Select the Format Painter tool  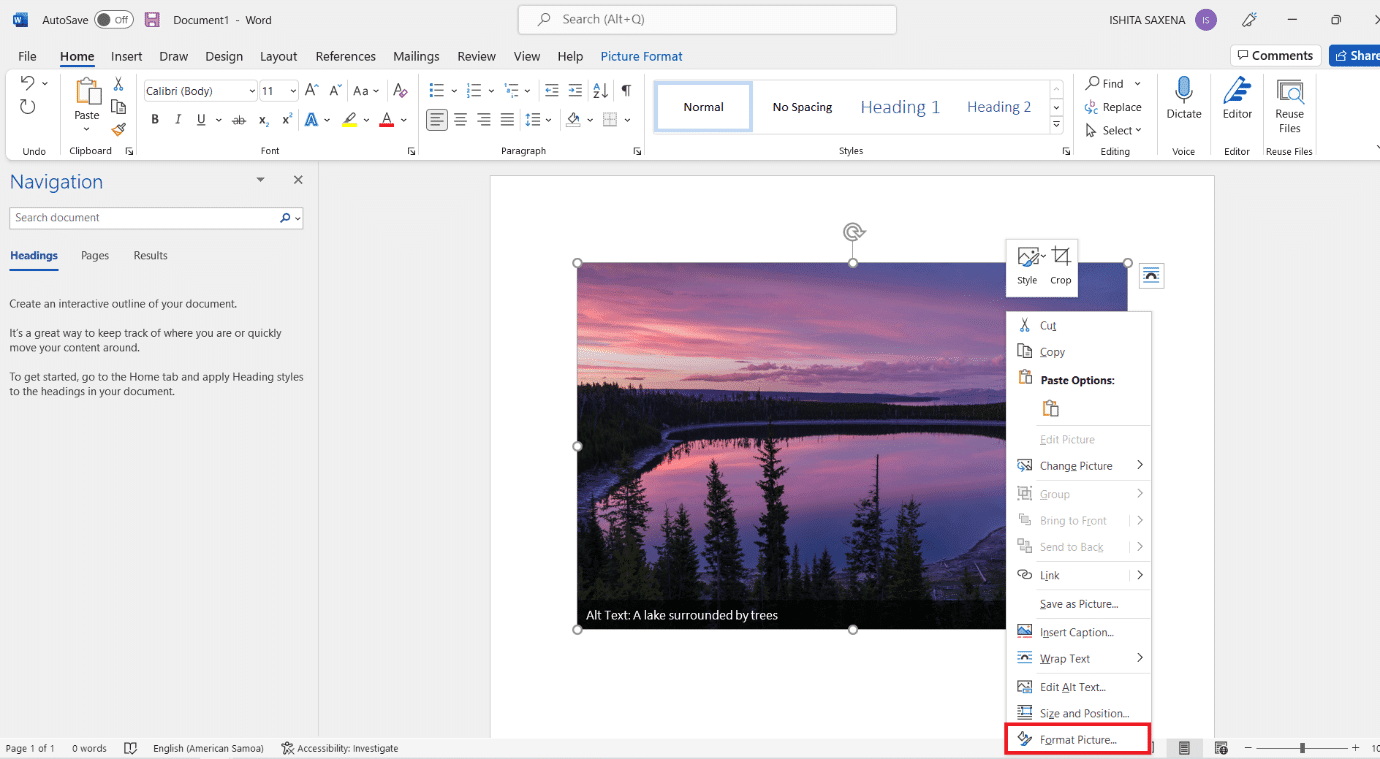point(117,129)
